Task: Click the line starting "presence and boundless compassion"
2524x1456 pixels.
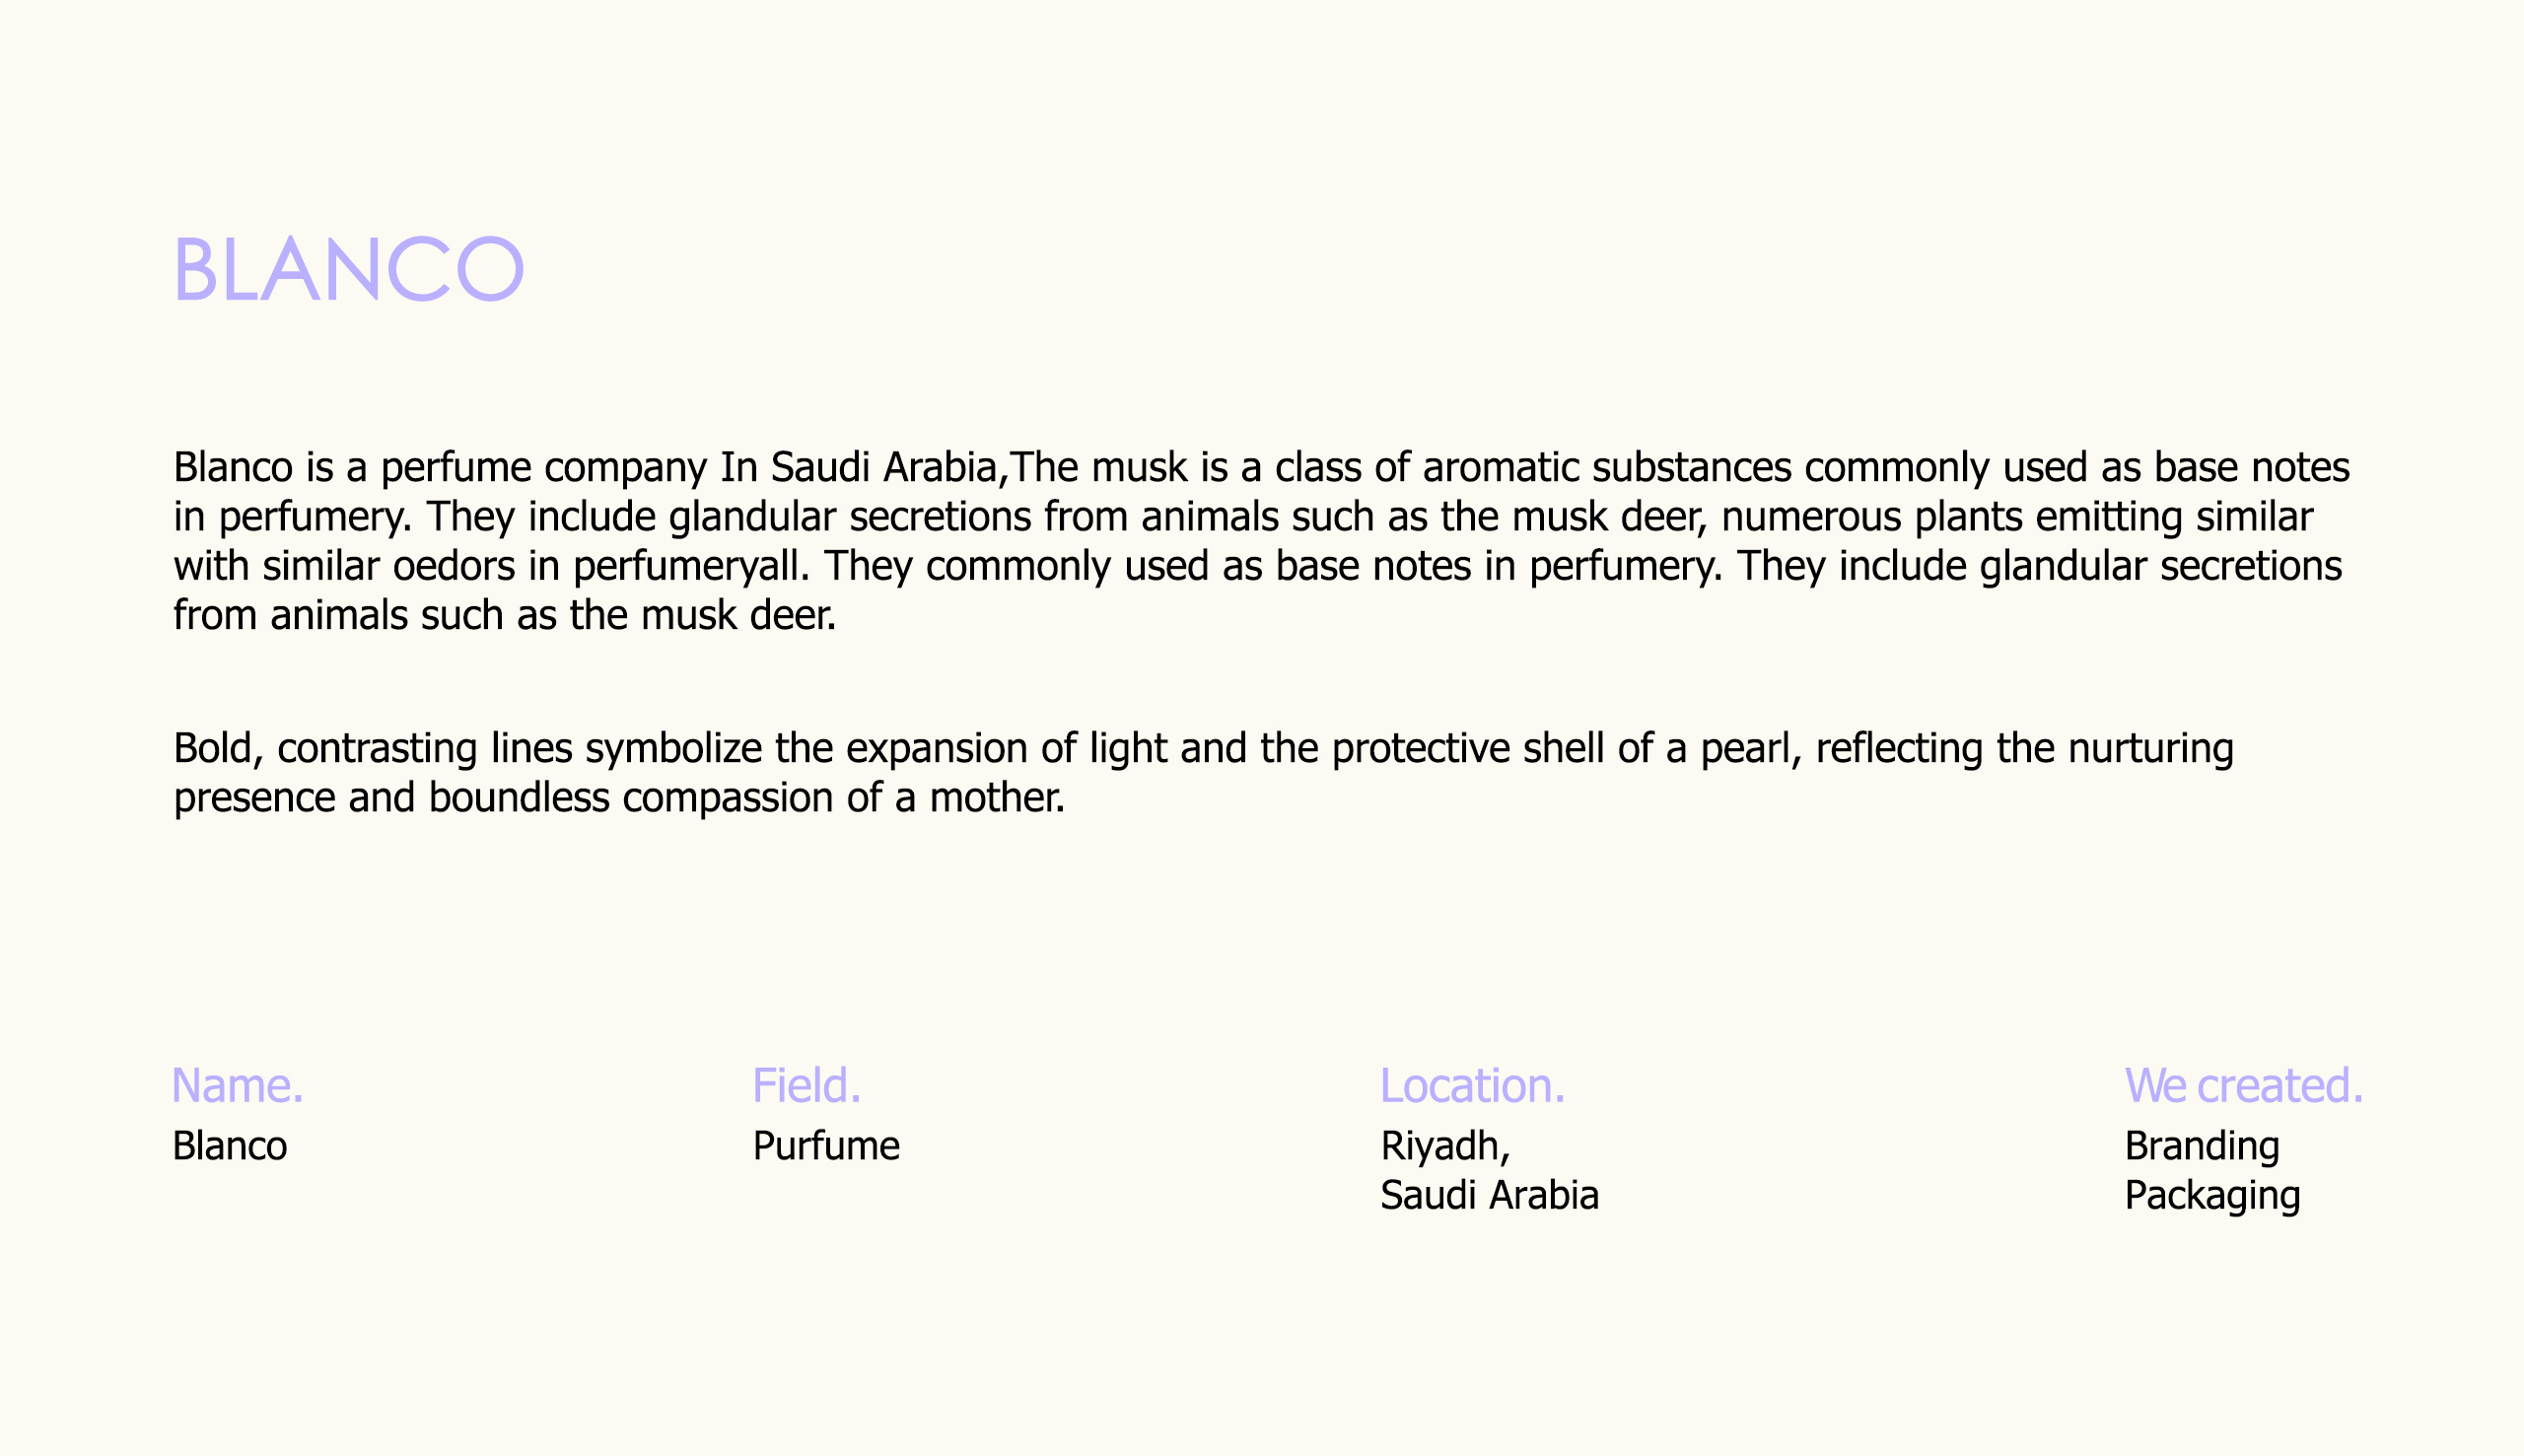Action: tap(619, 797)
